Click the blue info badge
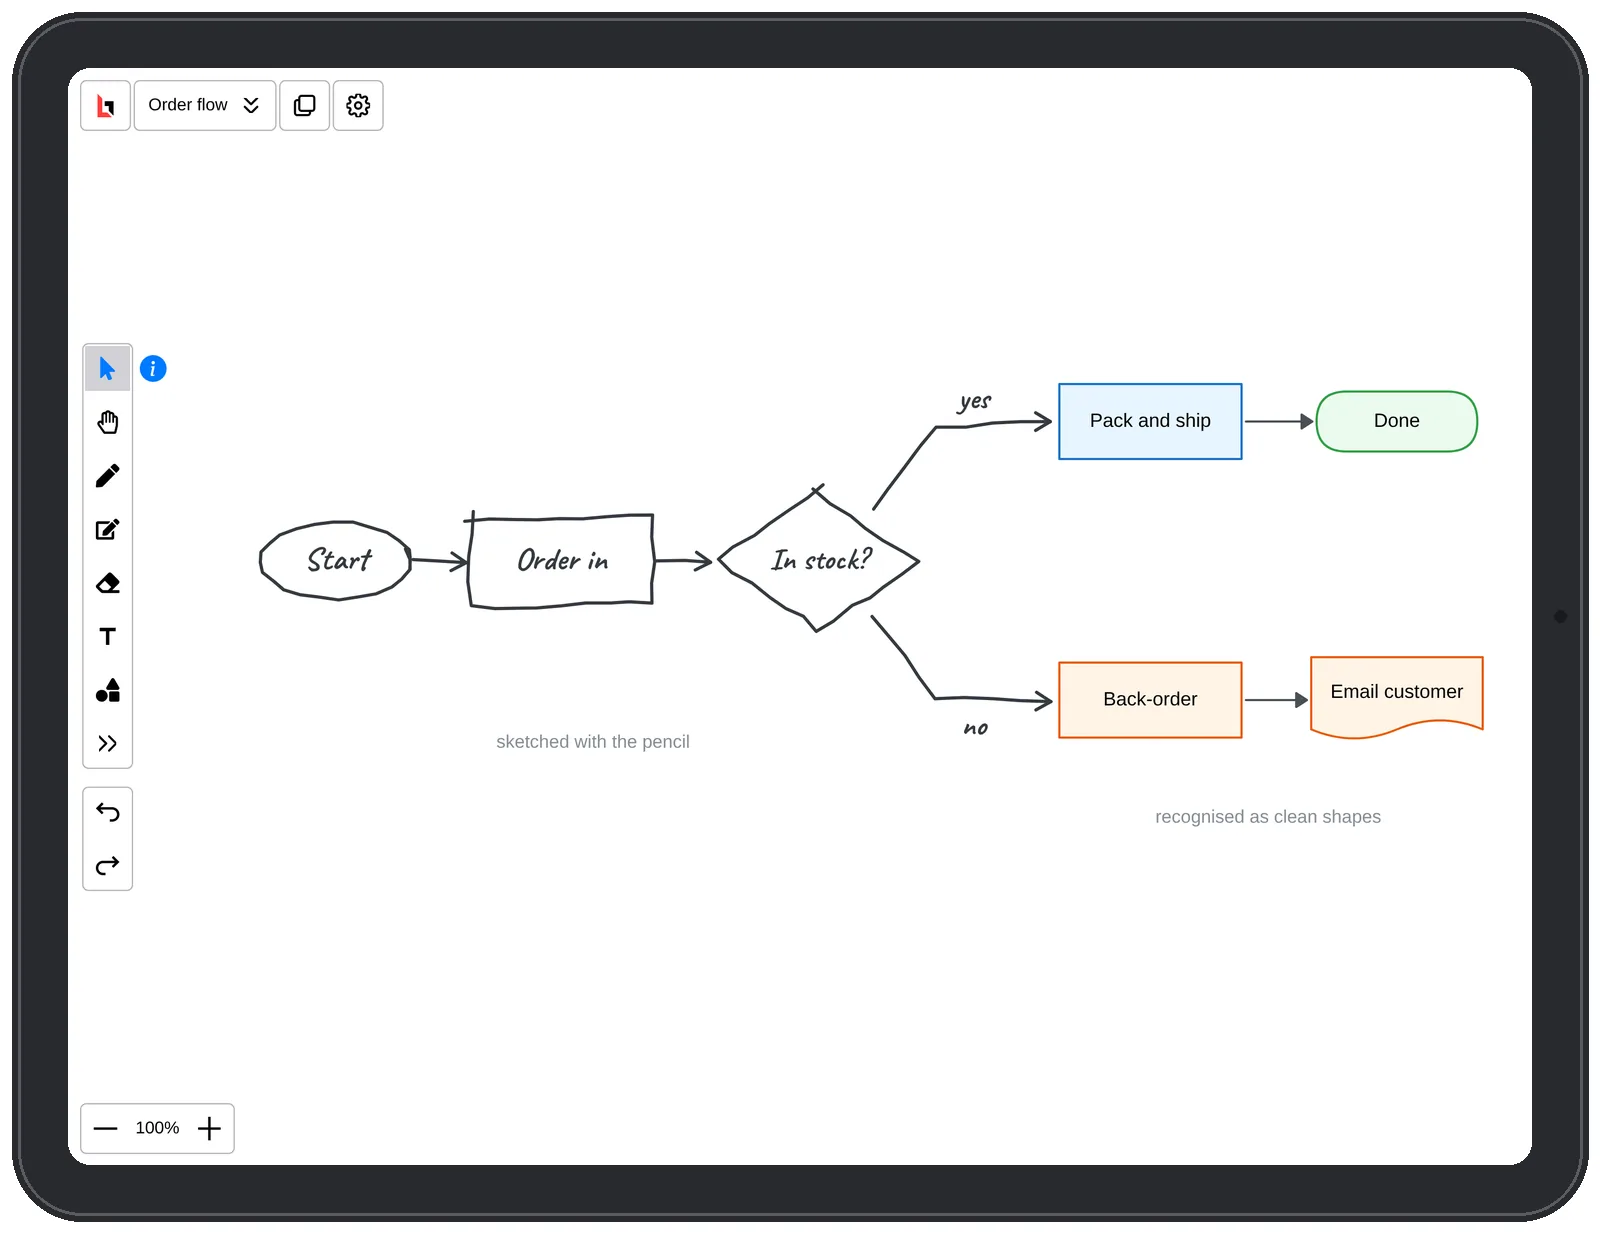 (x=153, y=369)
